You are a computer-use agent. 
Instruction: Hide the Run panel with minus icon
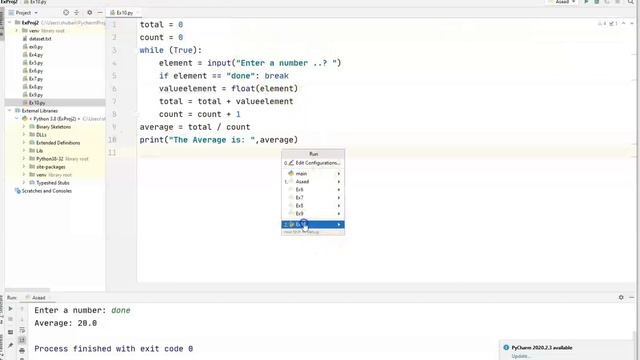[x=631, y=298]
